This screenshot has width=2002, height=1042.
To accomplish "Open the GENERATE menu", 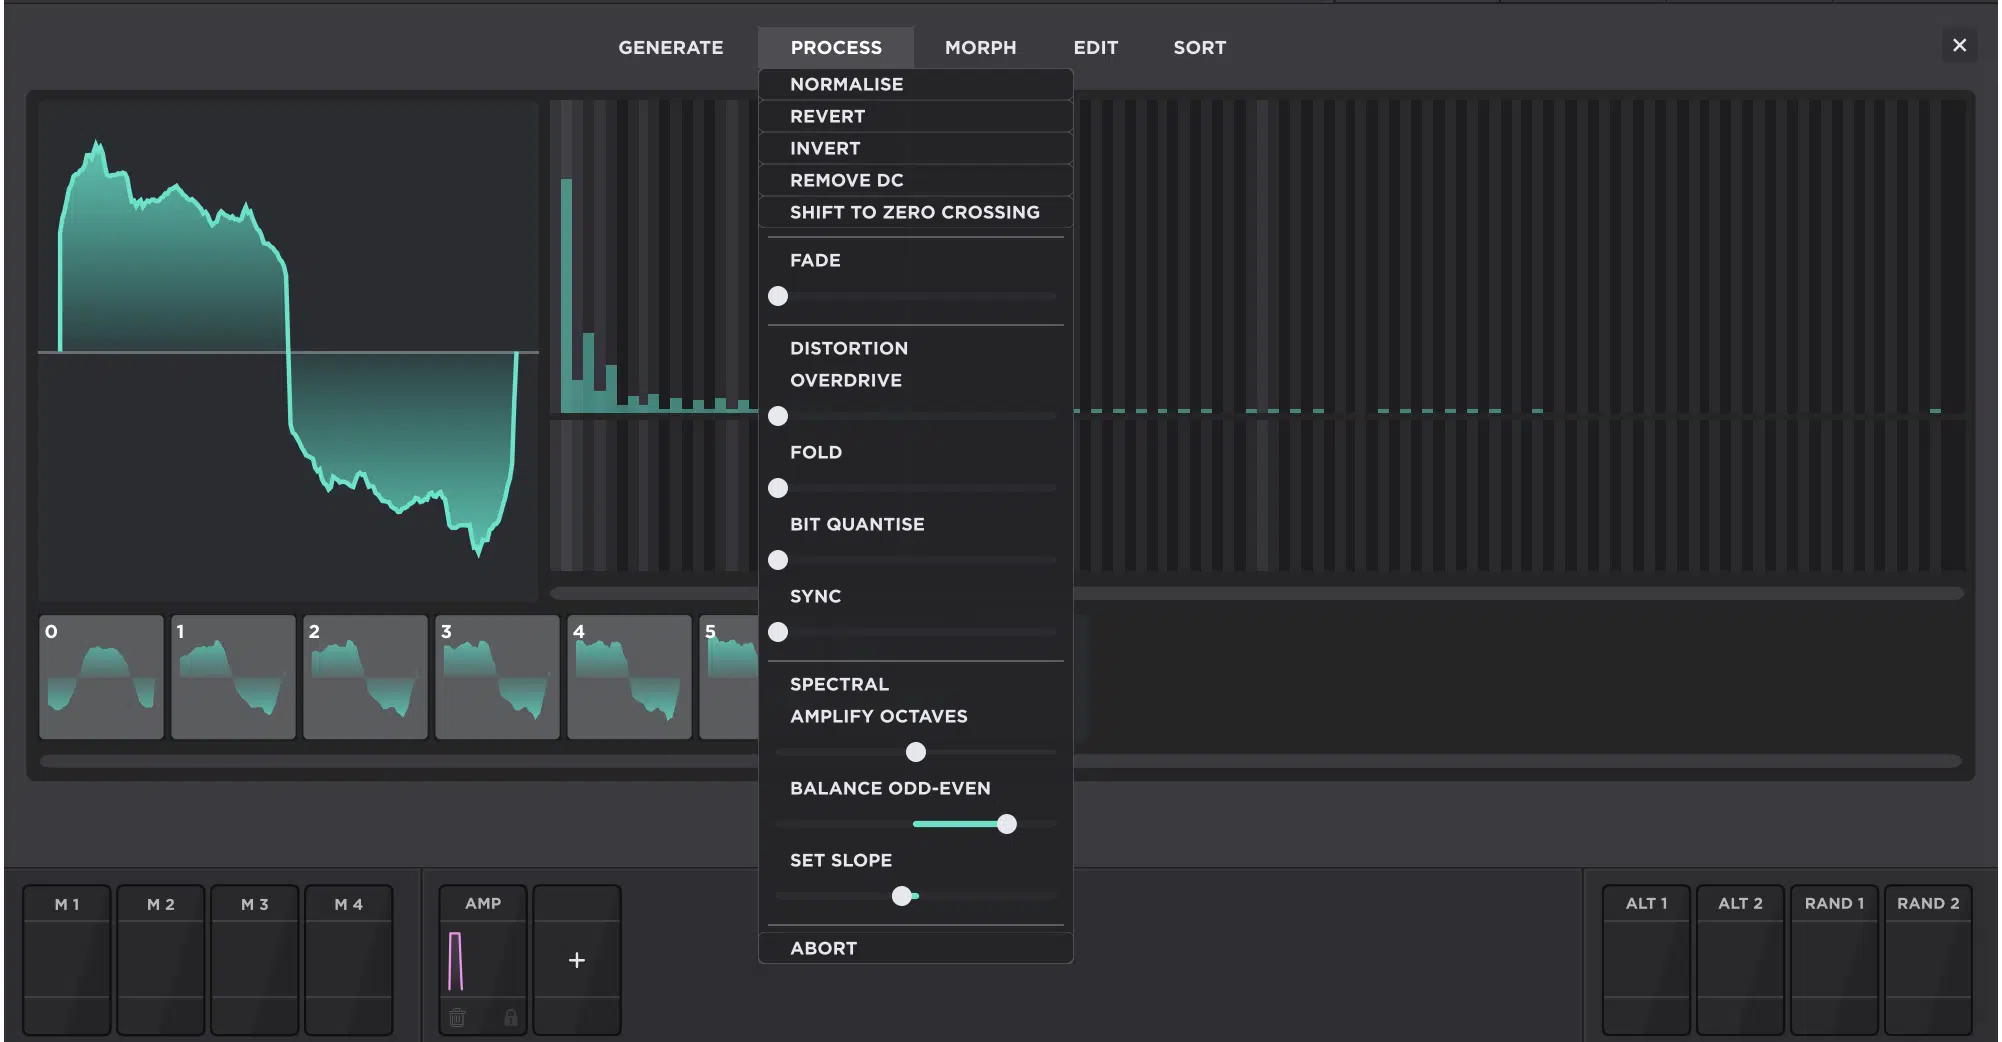I will pyautogui.click(x=670, y=47).
